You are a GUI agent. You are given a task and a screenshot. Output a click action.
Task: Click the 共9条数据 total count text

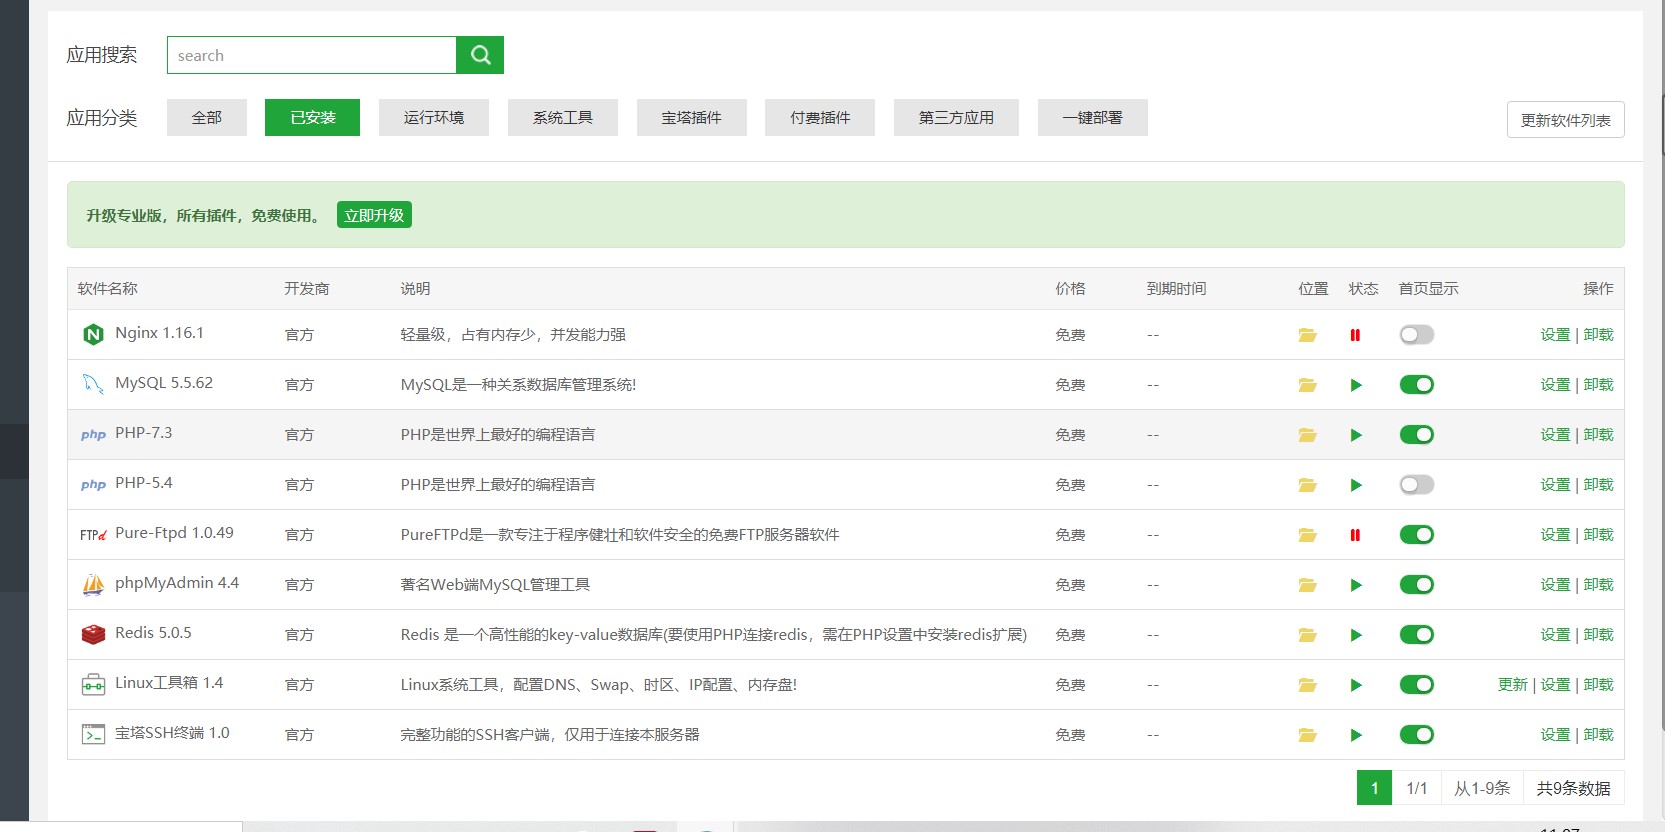pyautogui.click(x=1573, y=788)
